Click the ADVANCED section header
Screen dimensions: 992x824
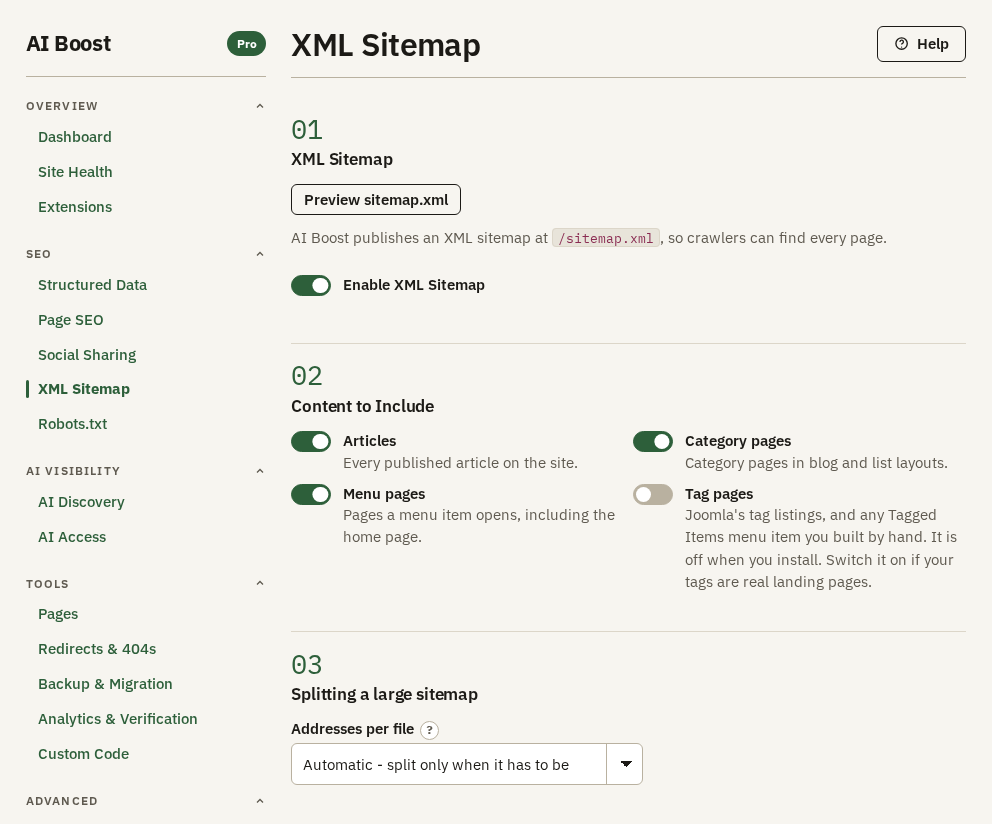coord(62,801)
